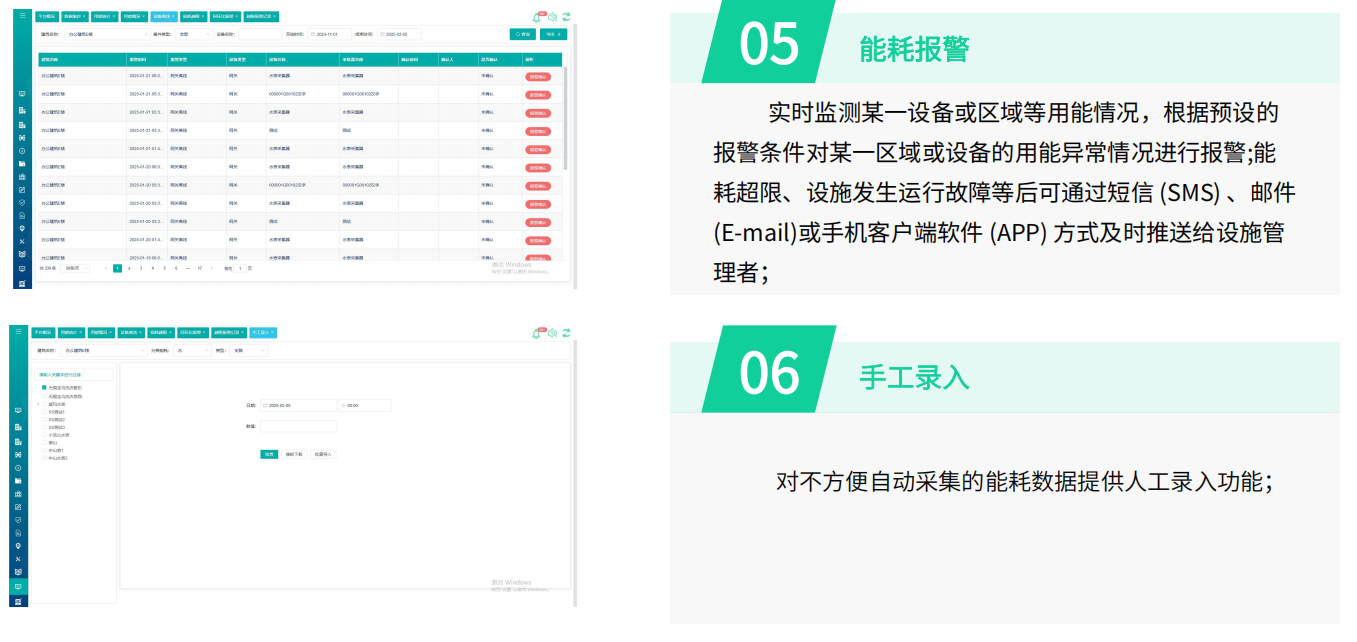Open the edit-pencil sidebar icon on alarm list screen
The height and width of the screenshot is (642, 1357).
(22, 190)
